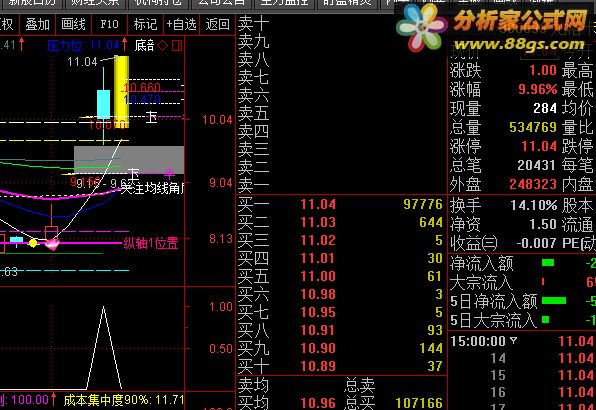Screen dimensions: 596x410
Task: Click the white spike in lower indicator
Action: click(x=104, y=348)
